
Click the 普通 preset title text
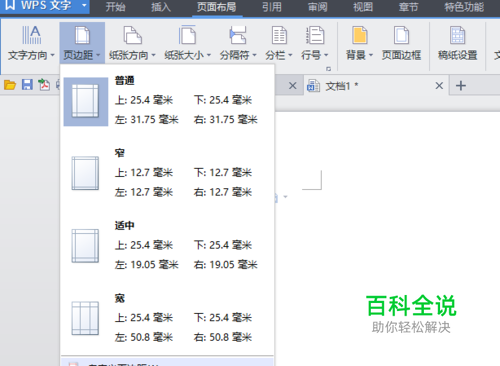click(x=125, y=80)
